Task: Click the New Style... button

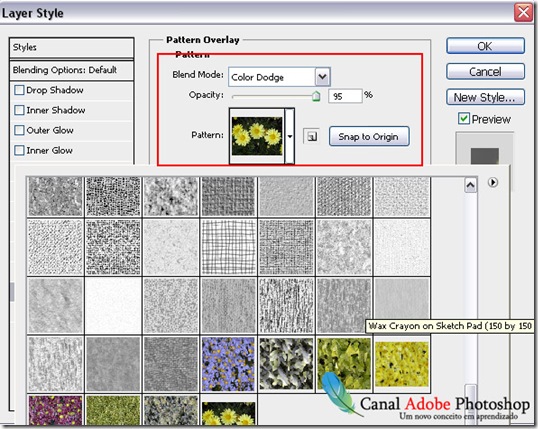Action: 485,97
